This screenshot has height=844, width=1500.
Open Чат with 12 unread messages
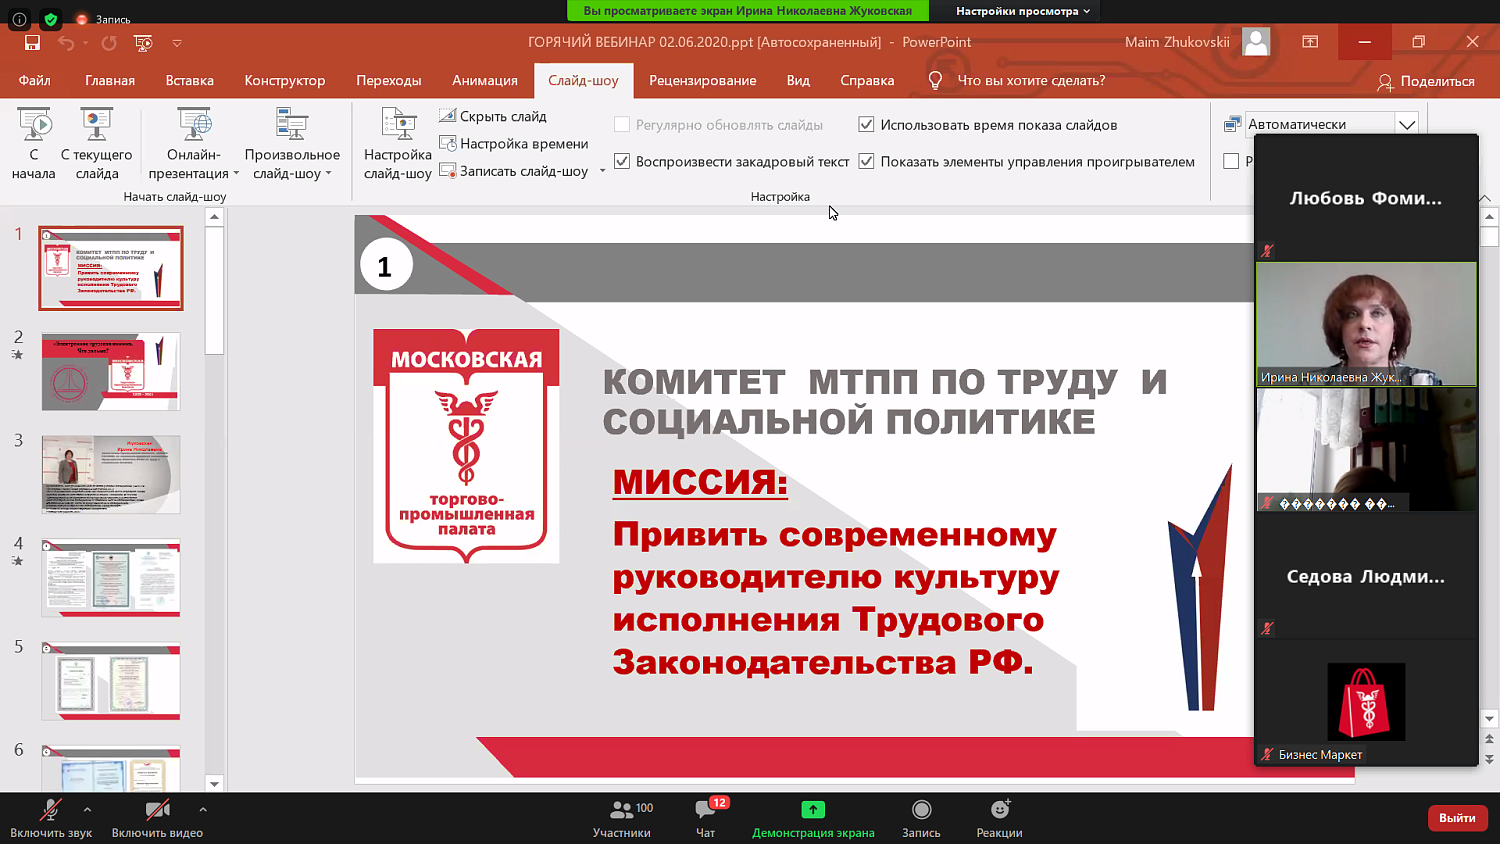706,818
